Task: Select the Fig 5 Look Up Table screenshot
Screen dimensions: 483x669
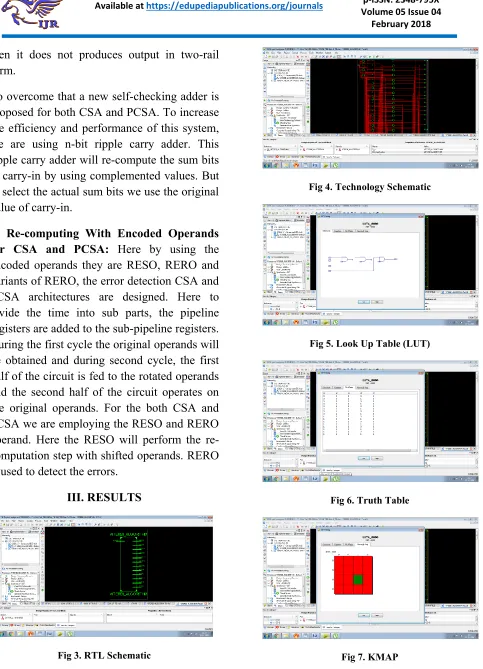Action: tap(370, 265)
